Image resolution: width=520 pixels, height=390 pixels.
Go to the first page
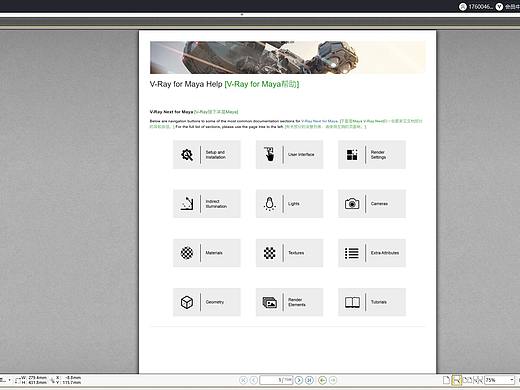(x=243, y=380)
